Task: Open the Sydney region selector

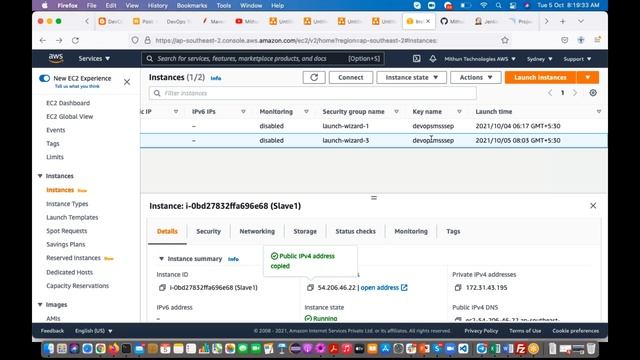Action: point(539,59)
